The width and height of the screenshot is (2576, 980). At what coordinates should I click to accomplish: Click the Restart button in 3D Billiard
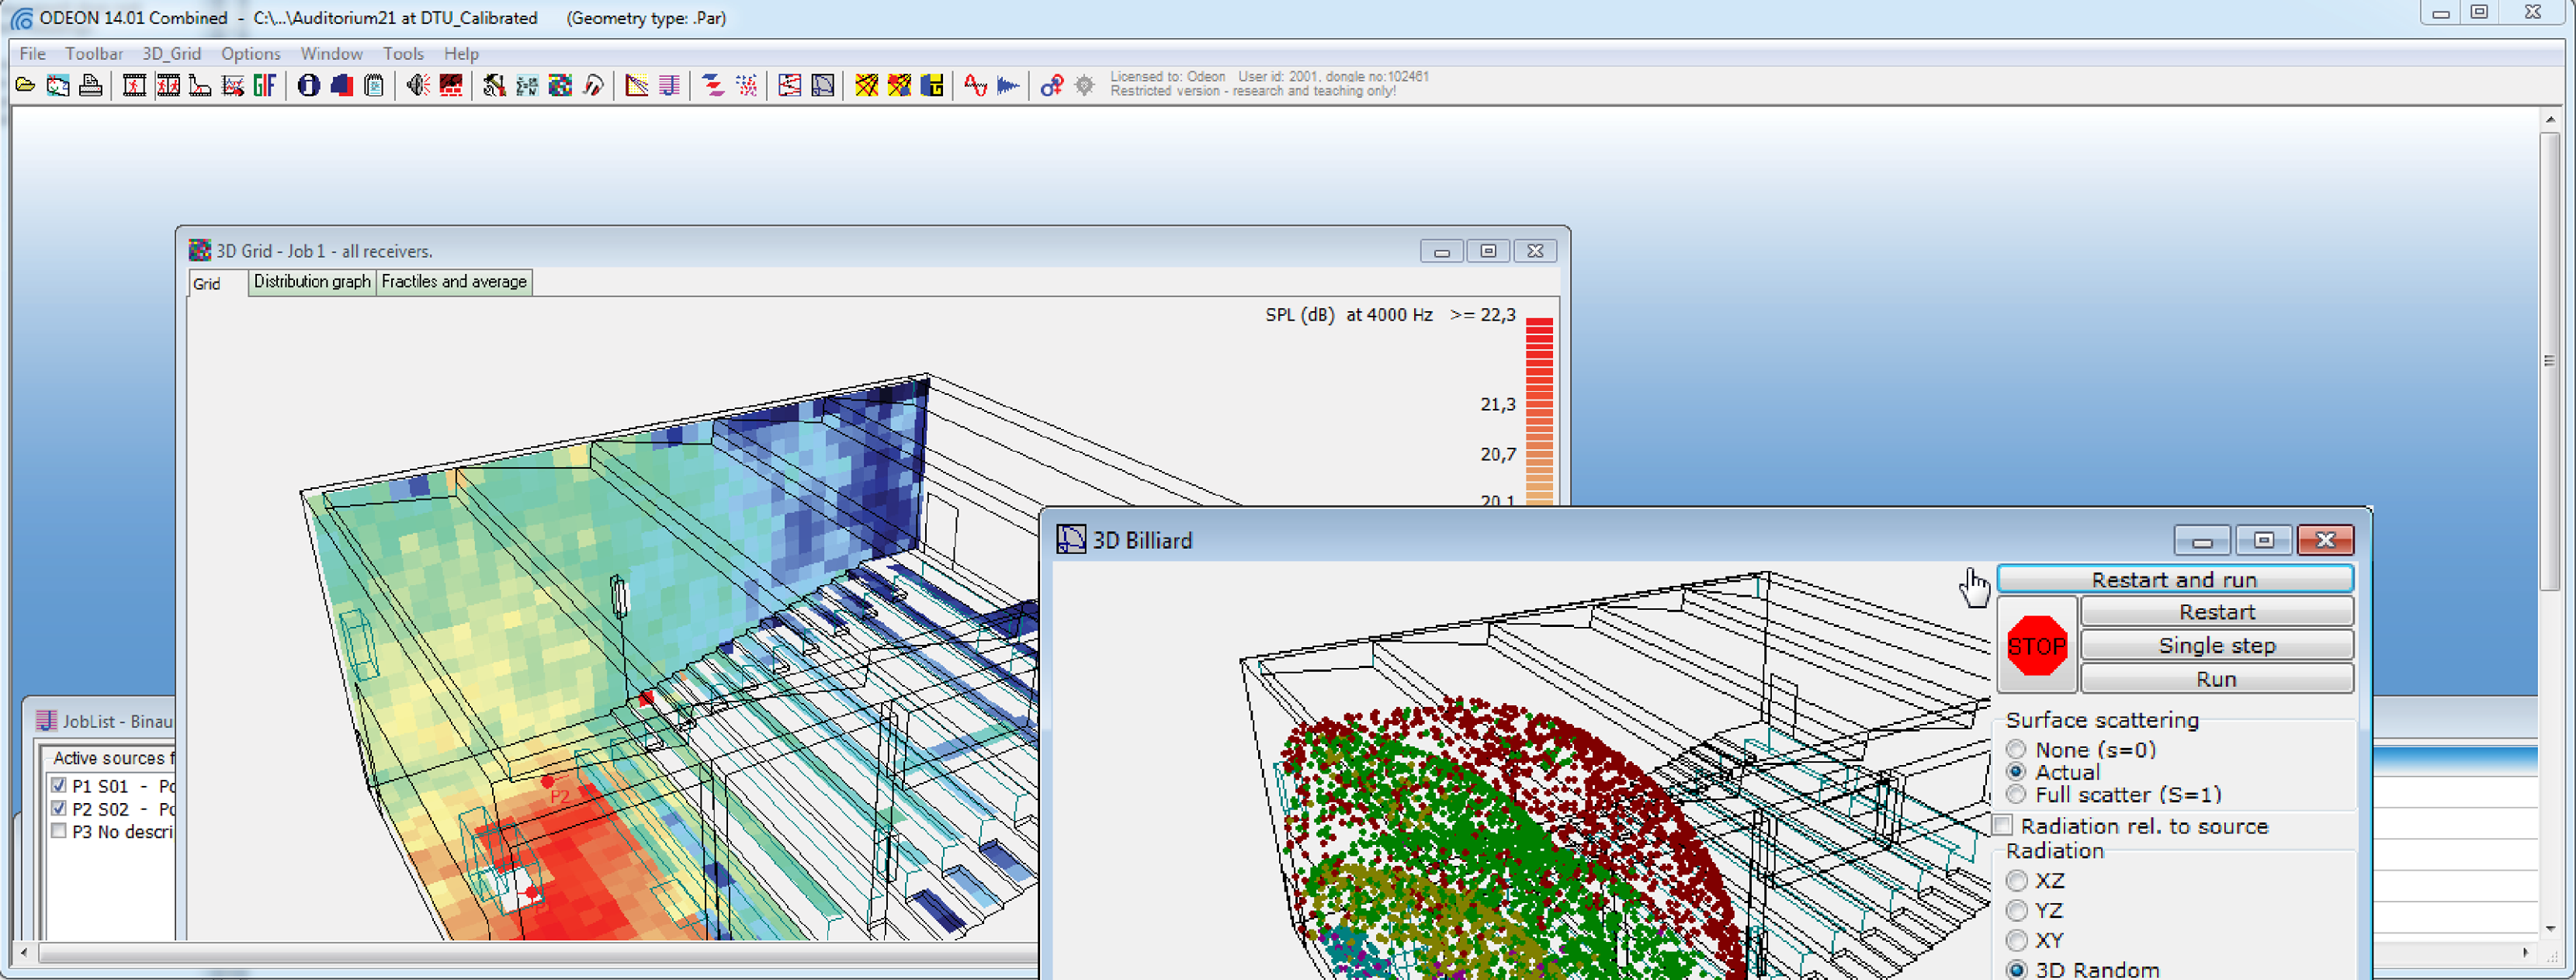point(2216,611)
